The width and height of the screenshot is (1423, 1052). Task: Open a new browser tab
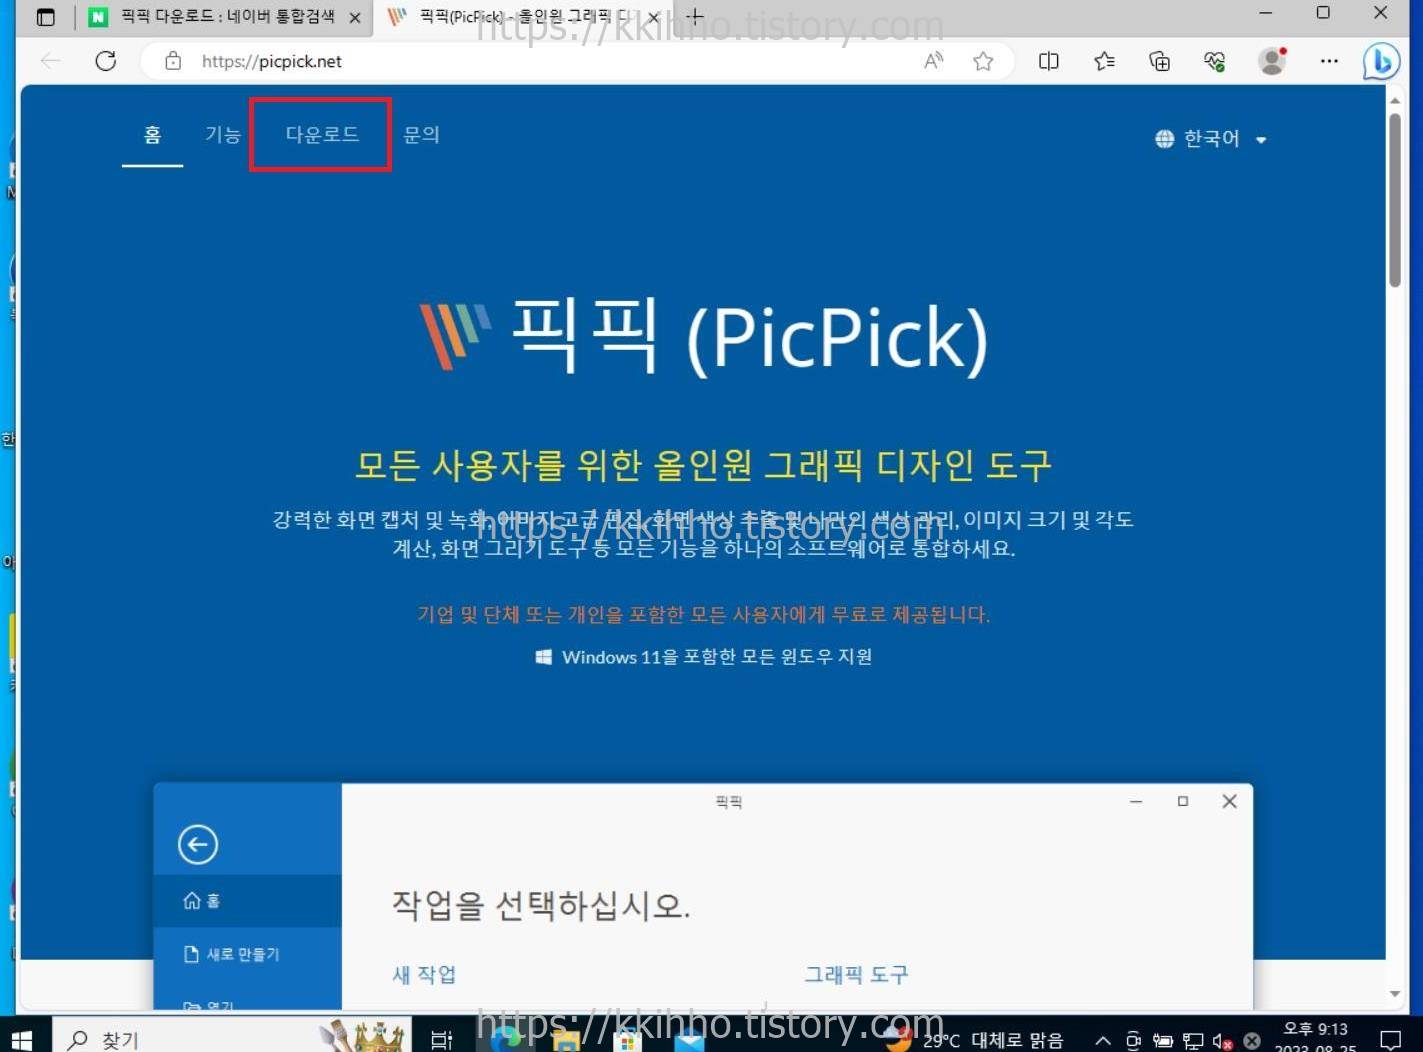pos(695,16)
